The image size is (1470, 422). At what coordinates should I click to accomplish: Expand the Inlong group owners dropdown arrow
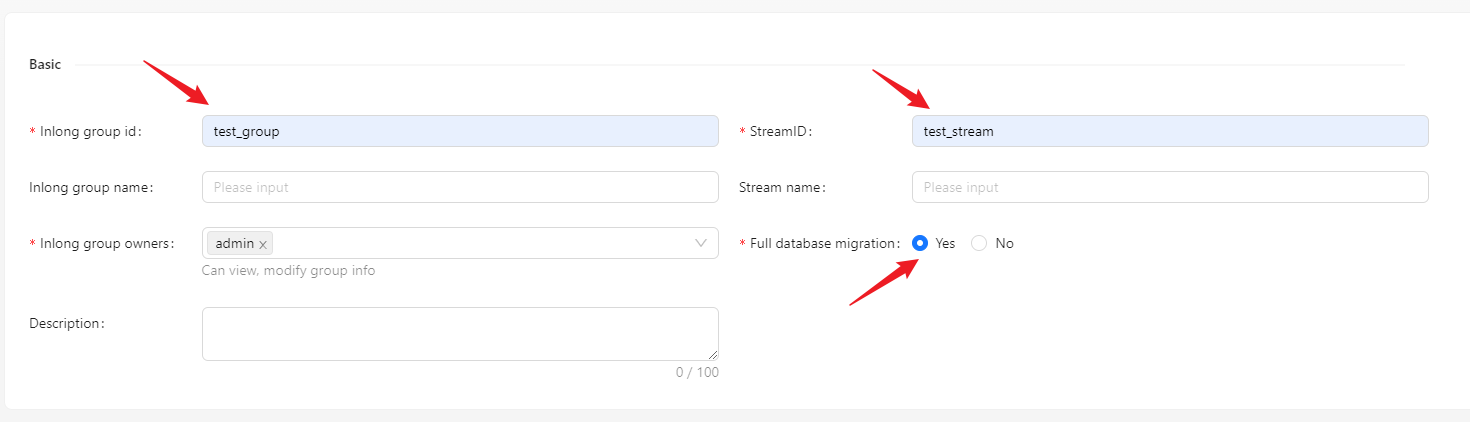(x=701, y=243)
